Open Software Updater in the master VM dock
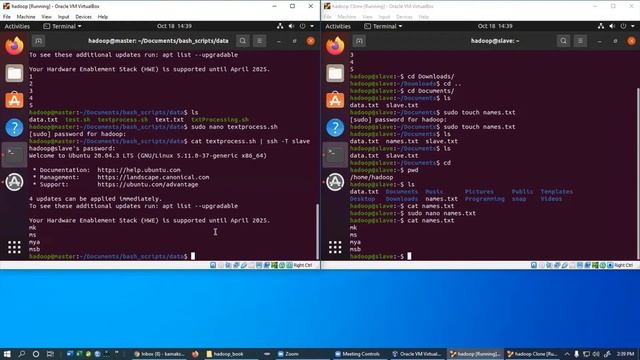The width and height of the screenshot is (640, 360). (x=14, y=182)
